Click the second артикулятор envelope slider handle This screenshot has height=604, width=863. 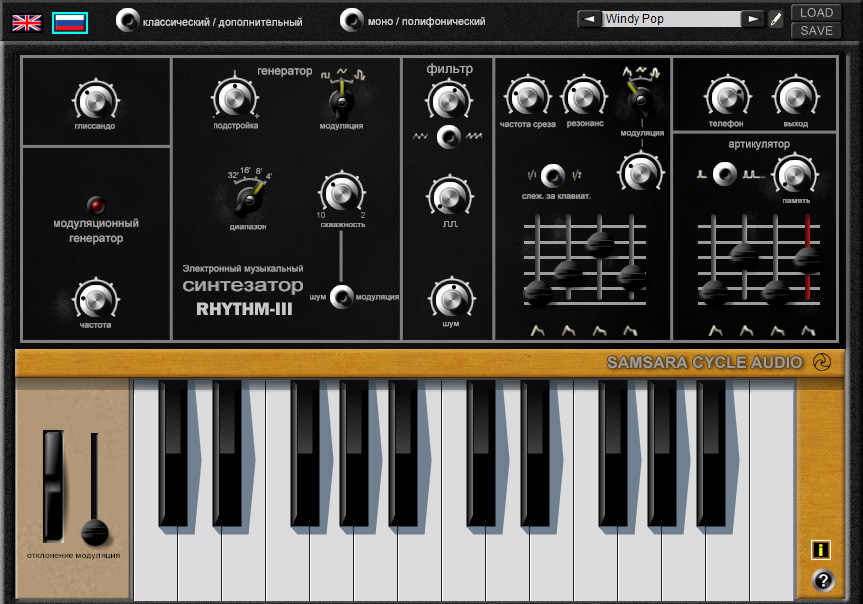(744, 256)
